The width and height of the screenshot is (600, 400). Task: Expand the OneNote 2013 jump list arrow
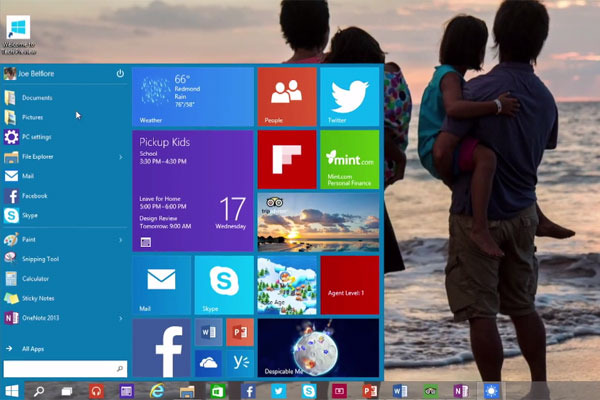(121, 318)
